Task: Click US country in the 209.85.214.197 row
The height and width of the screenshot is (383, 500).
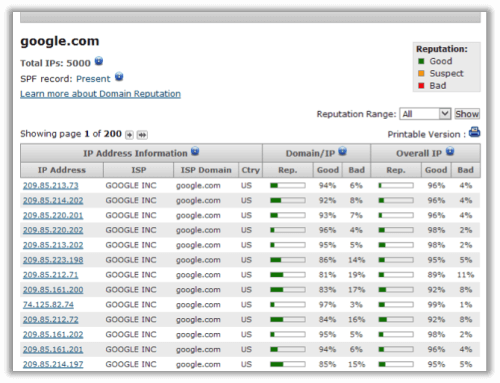Action: pyautogui.click(x=246, y=364)
